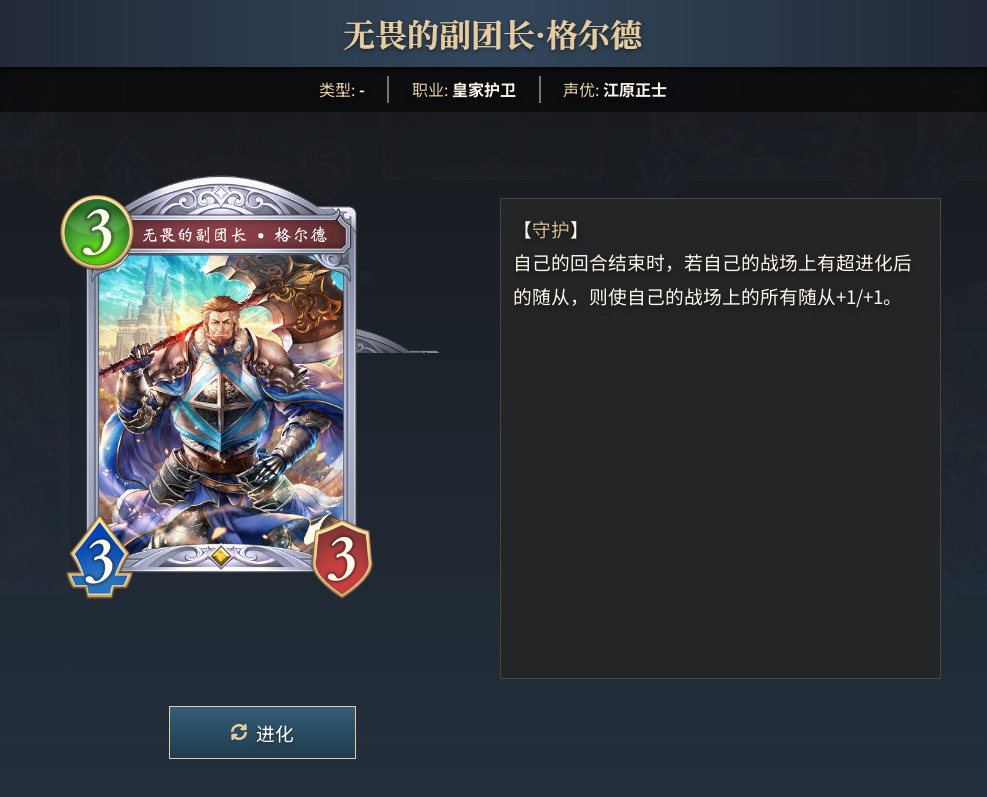Click the 进化 evolve button

[262, 733]
